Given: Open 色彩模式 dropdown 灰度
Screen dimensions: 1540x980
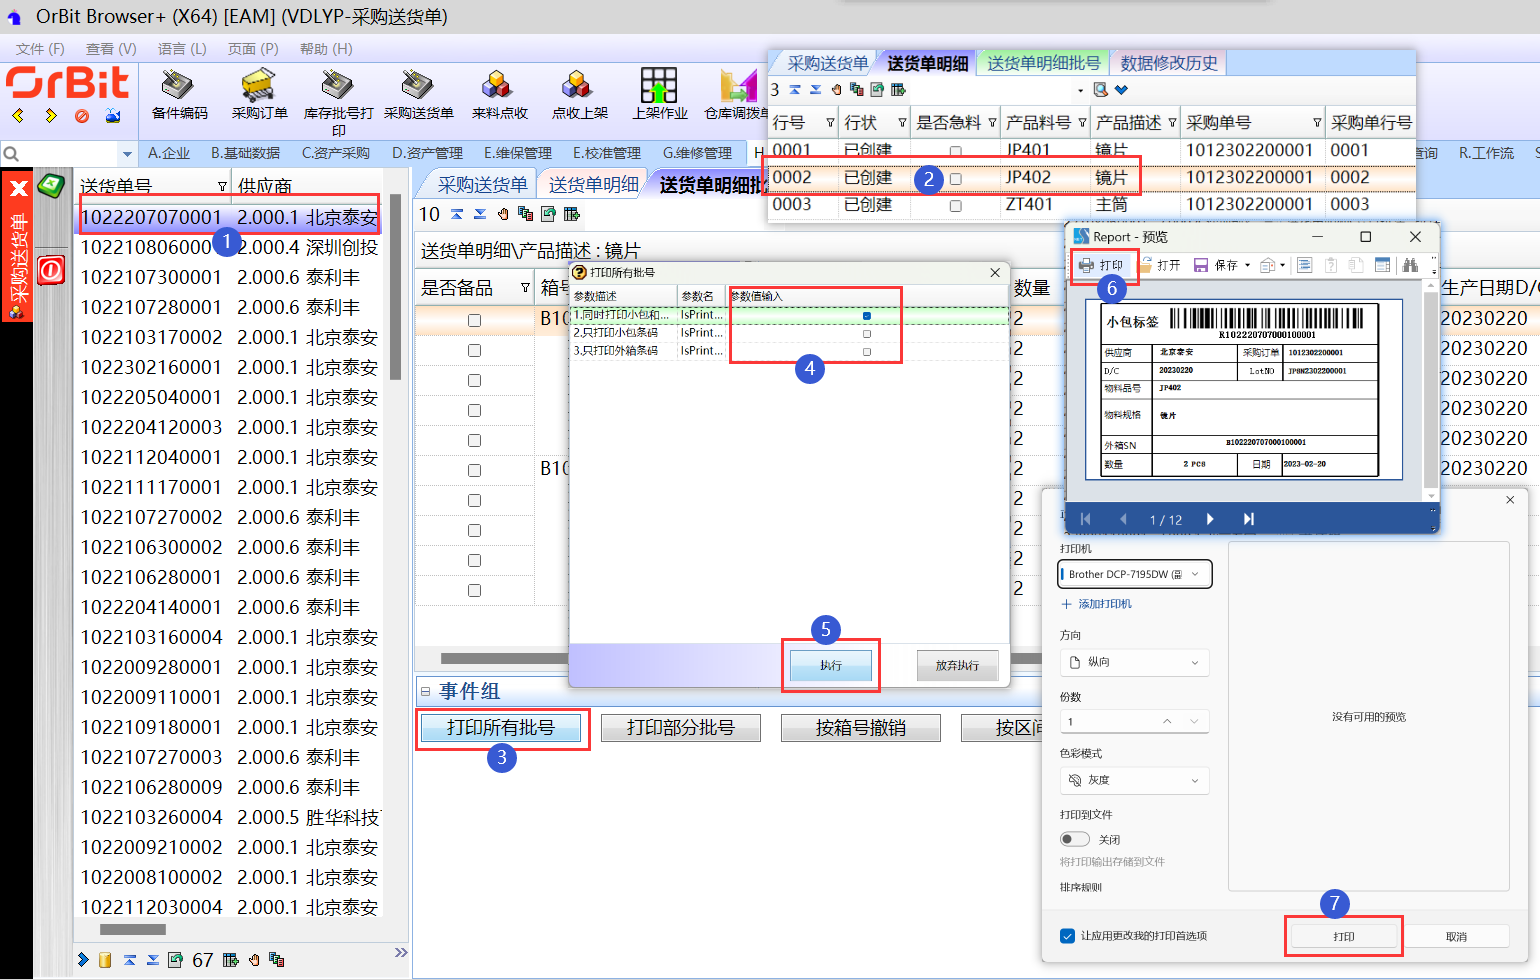Looking at the screenshot, I should [x=1135, y=780].
